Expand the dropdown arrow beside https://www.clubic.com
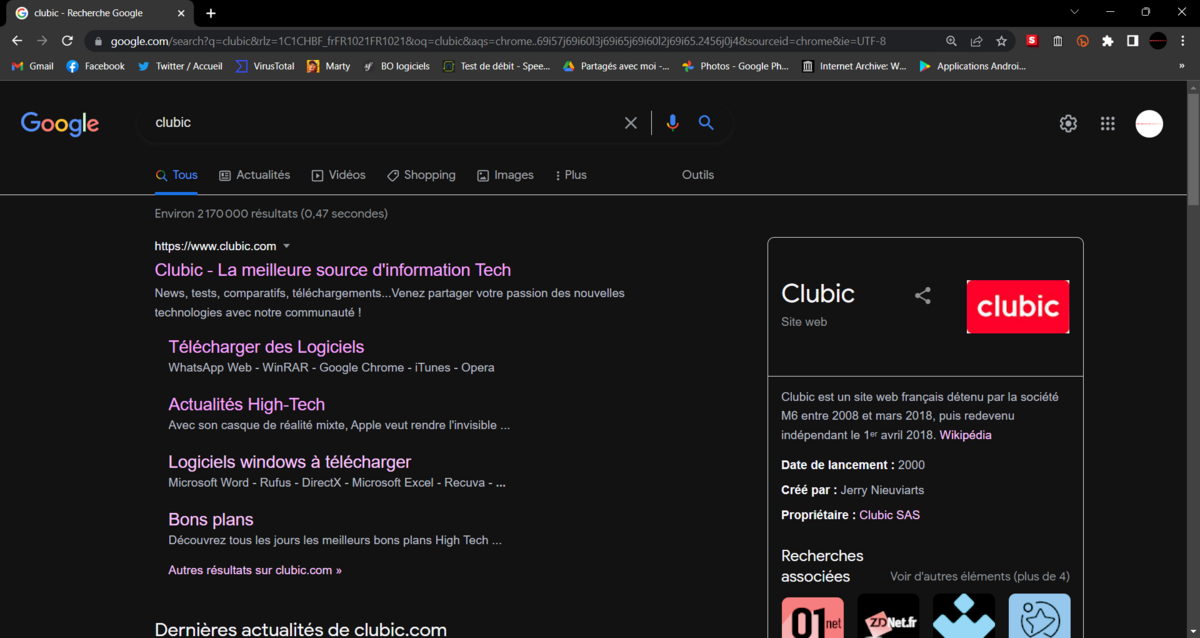 point(286,246)
